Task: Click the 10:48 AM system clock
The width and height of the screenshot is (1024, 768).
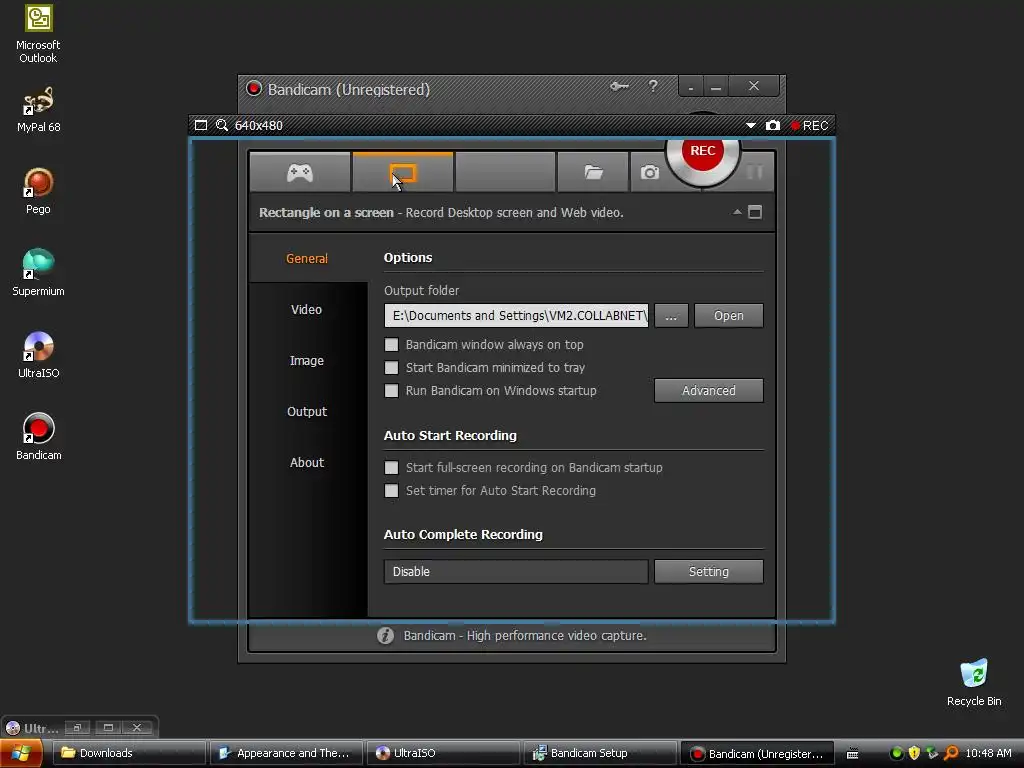Action: tap(988, 754)
